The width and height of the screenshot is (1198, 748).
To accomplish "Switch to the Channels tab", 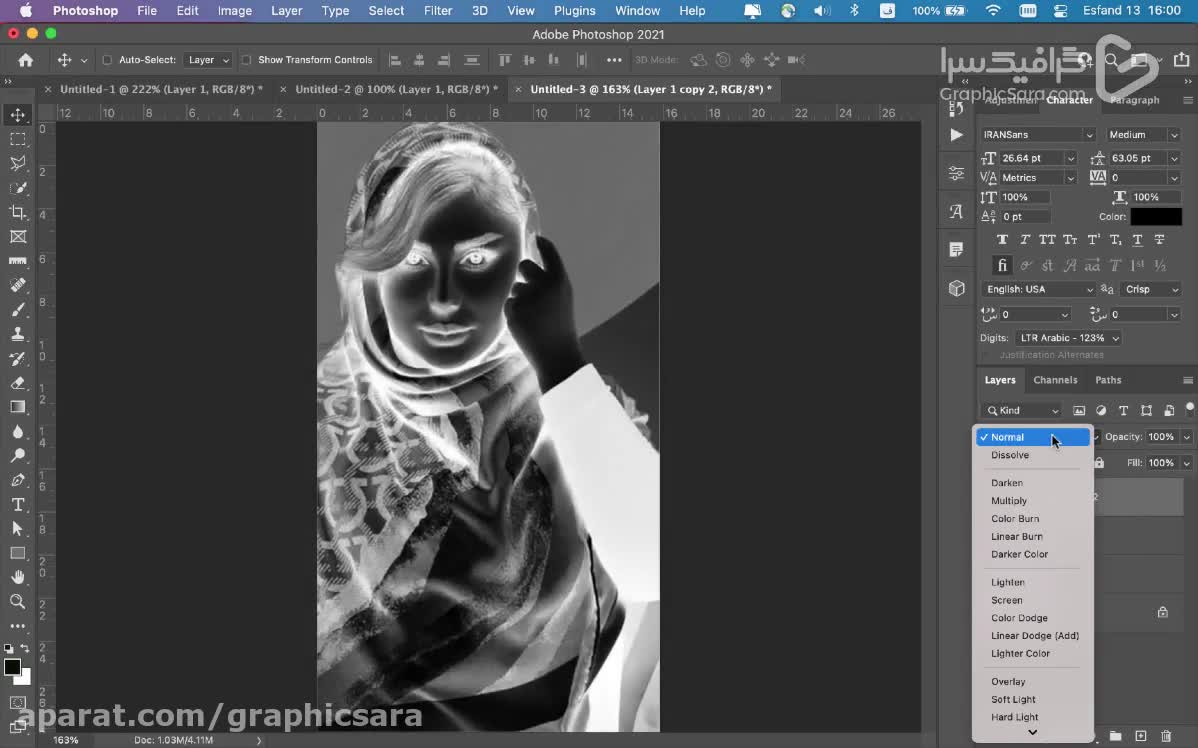I will (1055, 380).
